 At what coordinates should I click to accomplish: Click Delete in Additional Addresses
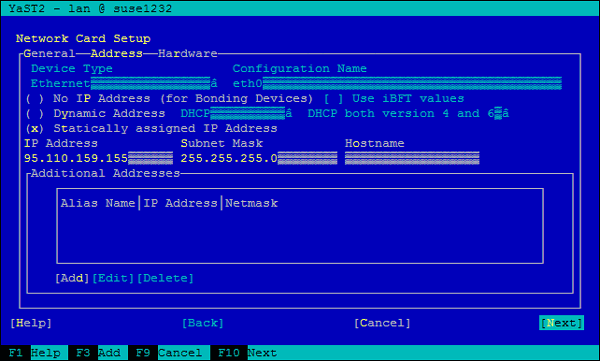pos(165,278)
